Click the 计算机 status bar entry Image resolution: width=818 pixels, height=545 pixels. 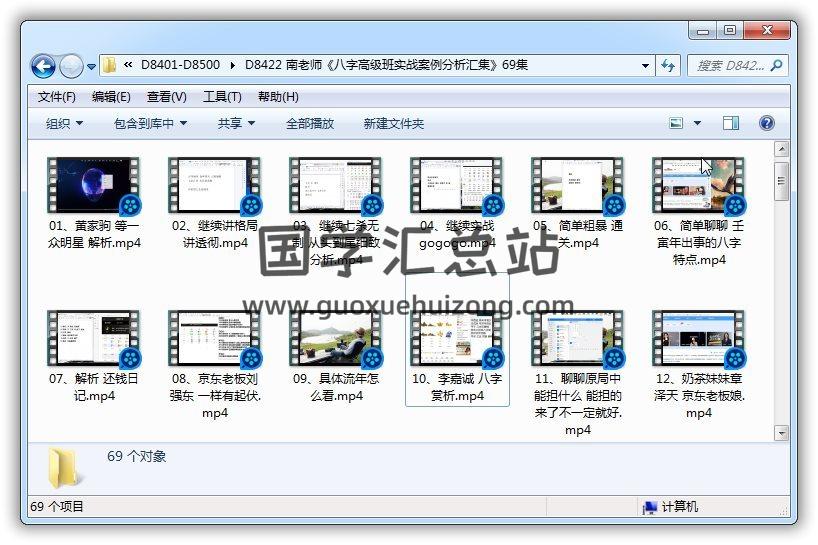coord(670,506)
